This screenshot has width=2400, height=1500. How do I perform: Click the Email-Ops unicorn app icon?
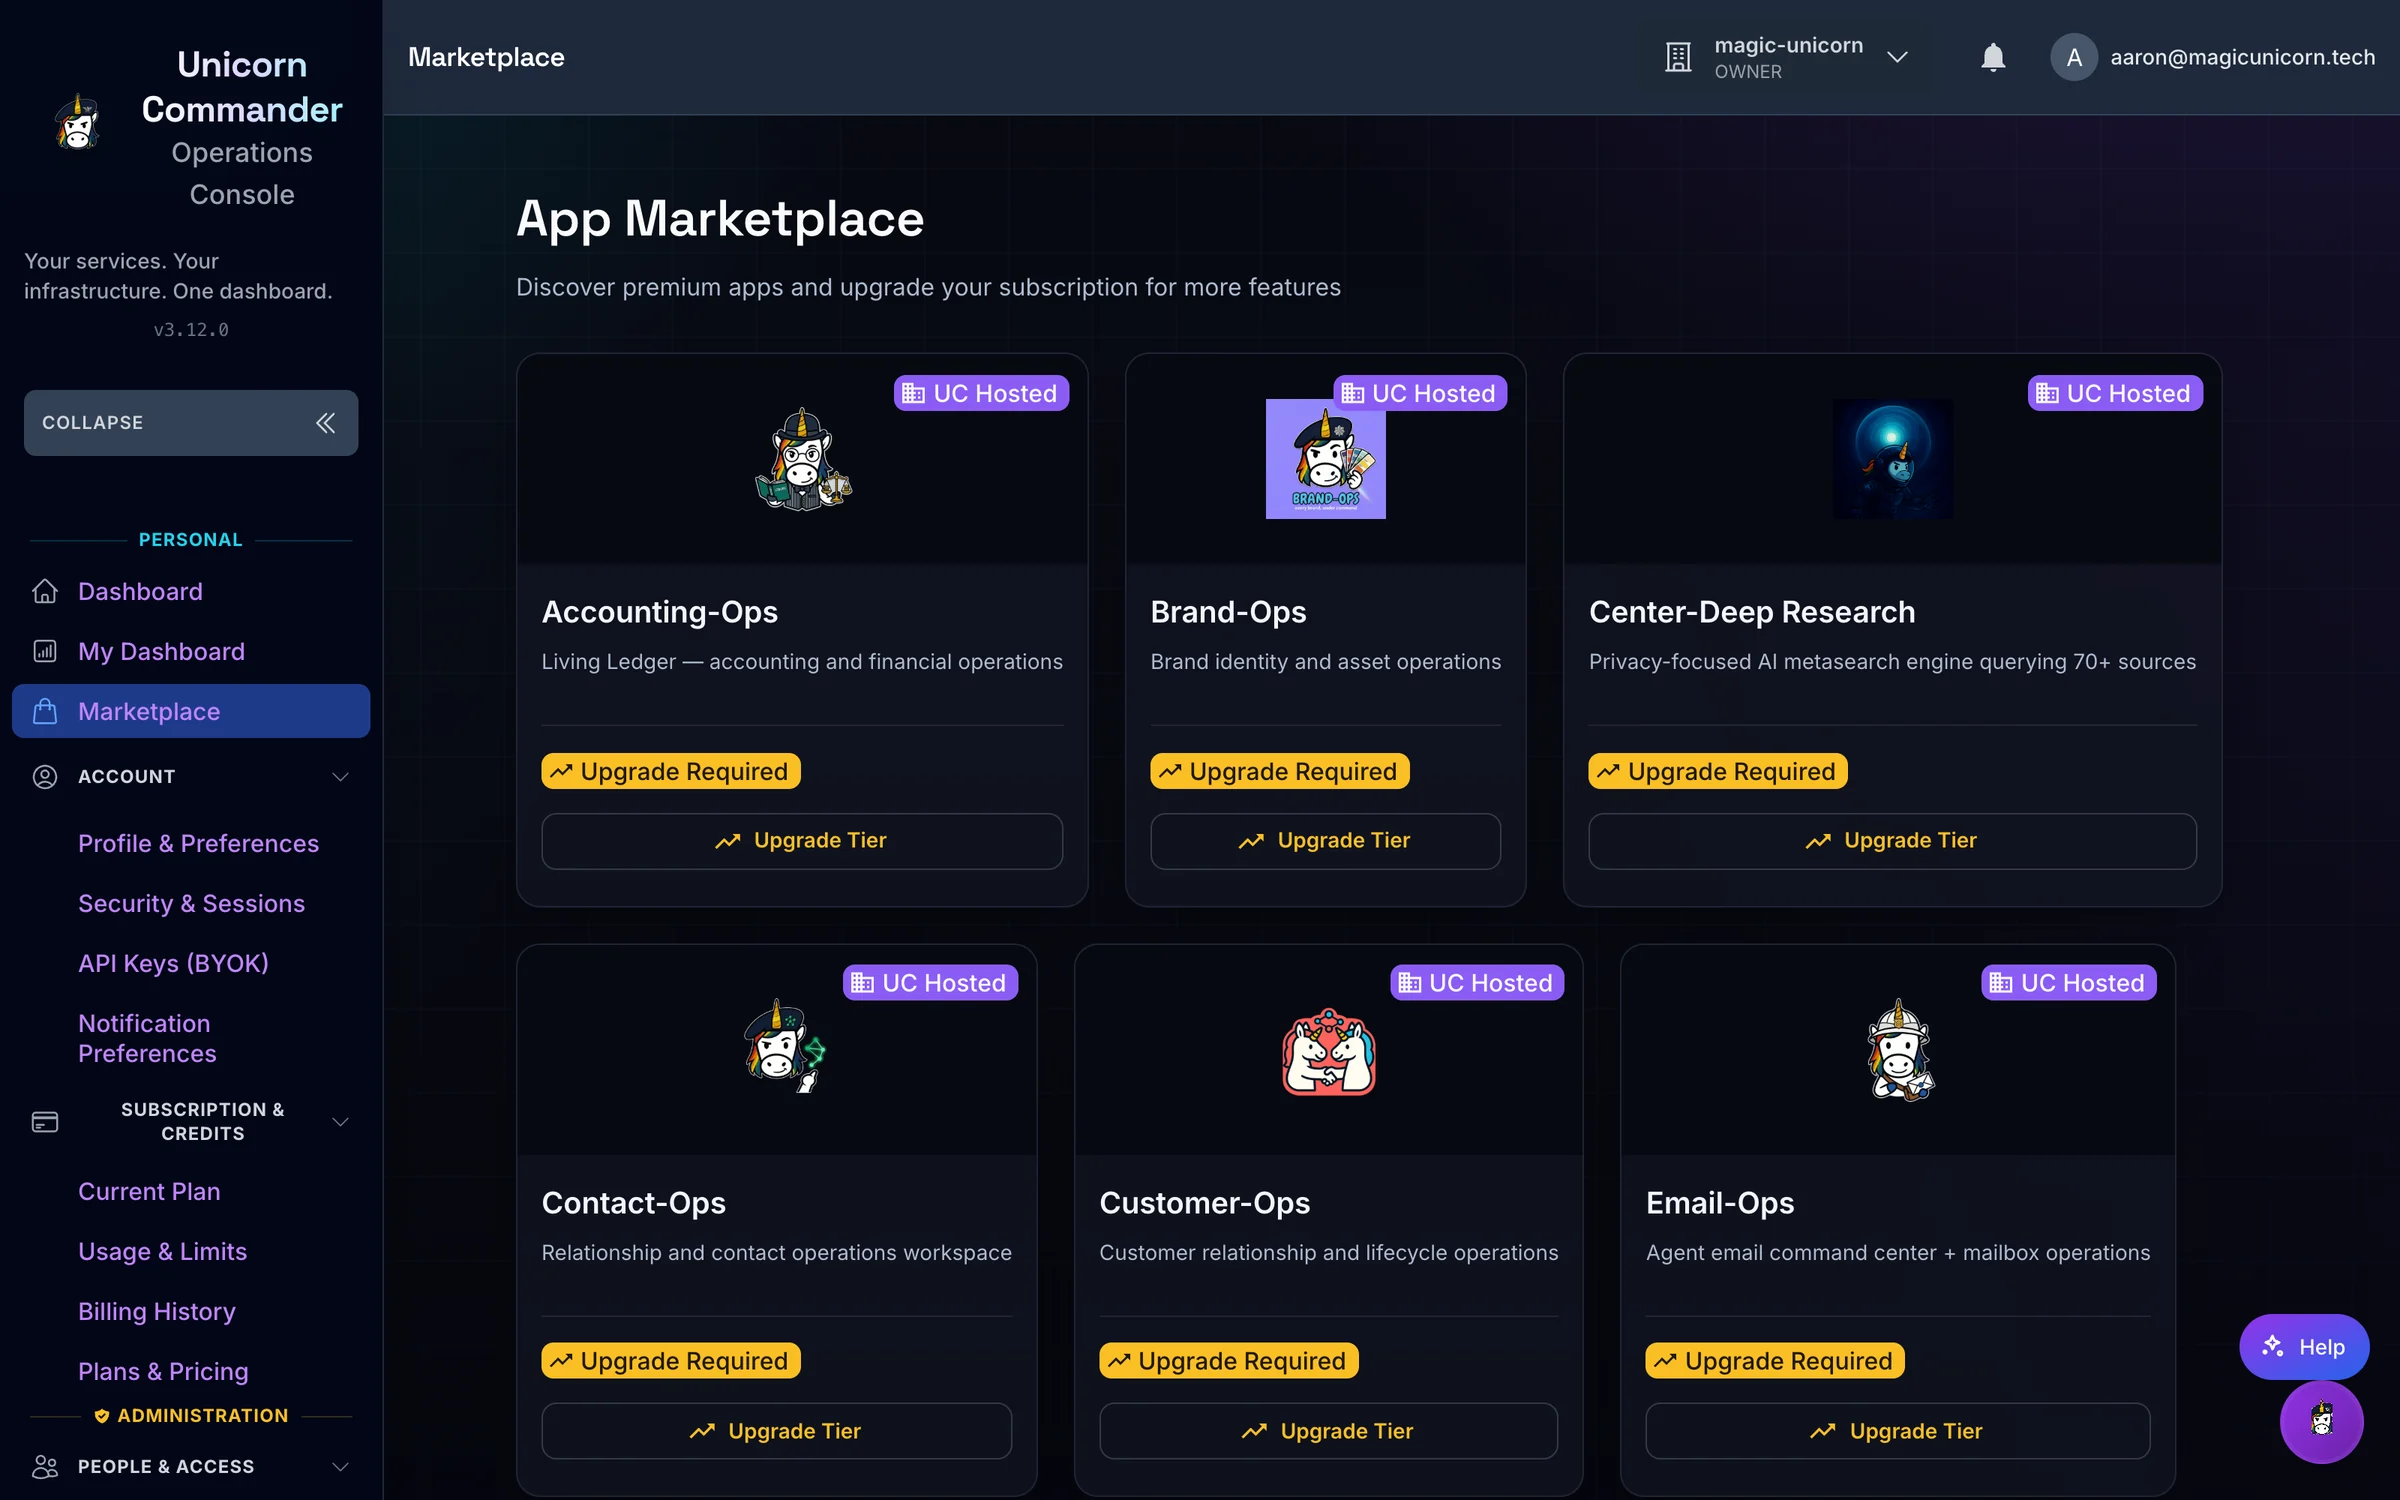pos(1899,1050)
